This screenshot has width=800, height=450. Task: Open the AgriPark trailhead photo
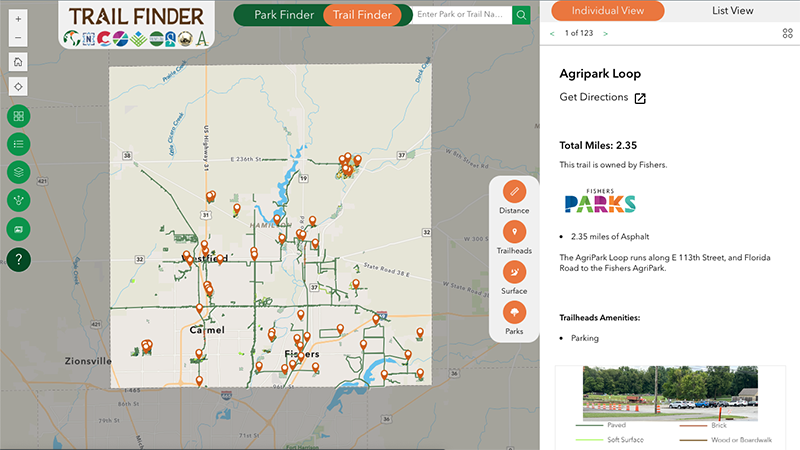click(x=670, y=393)
